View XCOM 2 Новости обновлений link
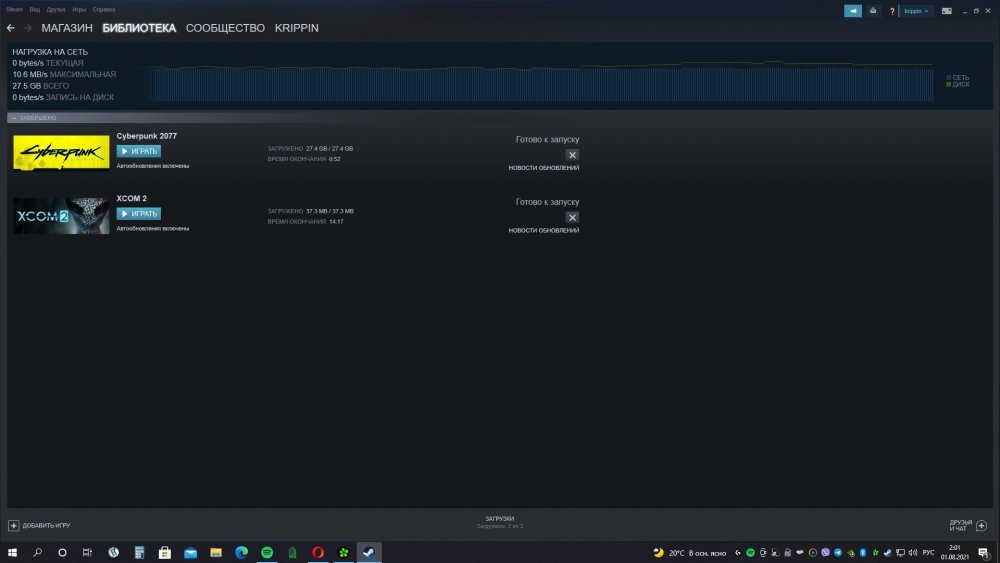 543,230
